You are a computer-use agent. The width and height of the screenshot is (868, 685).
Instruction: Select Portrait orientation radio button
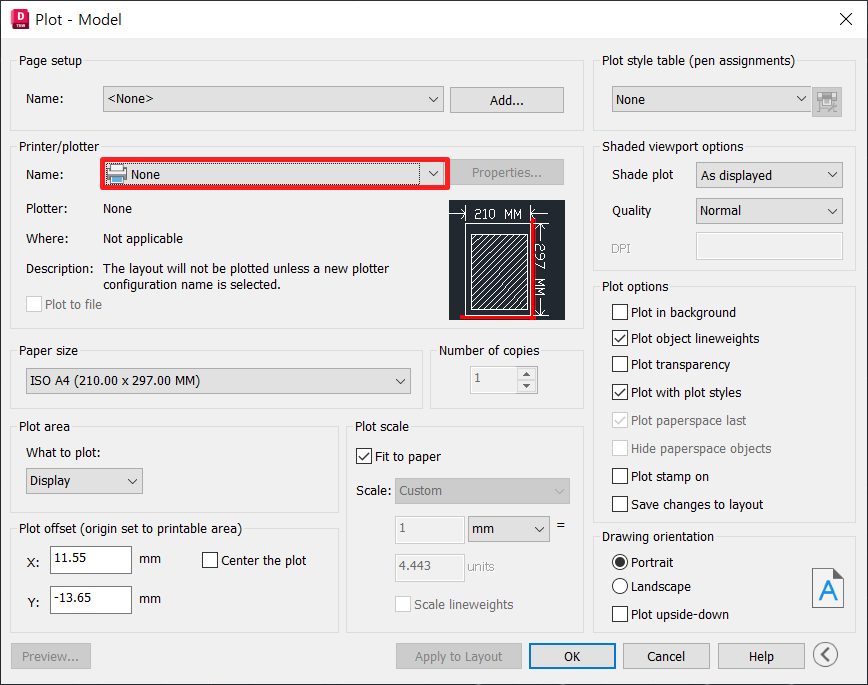point(619,562)
